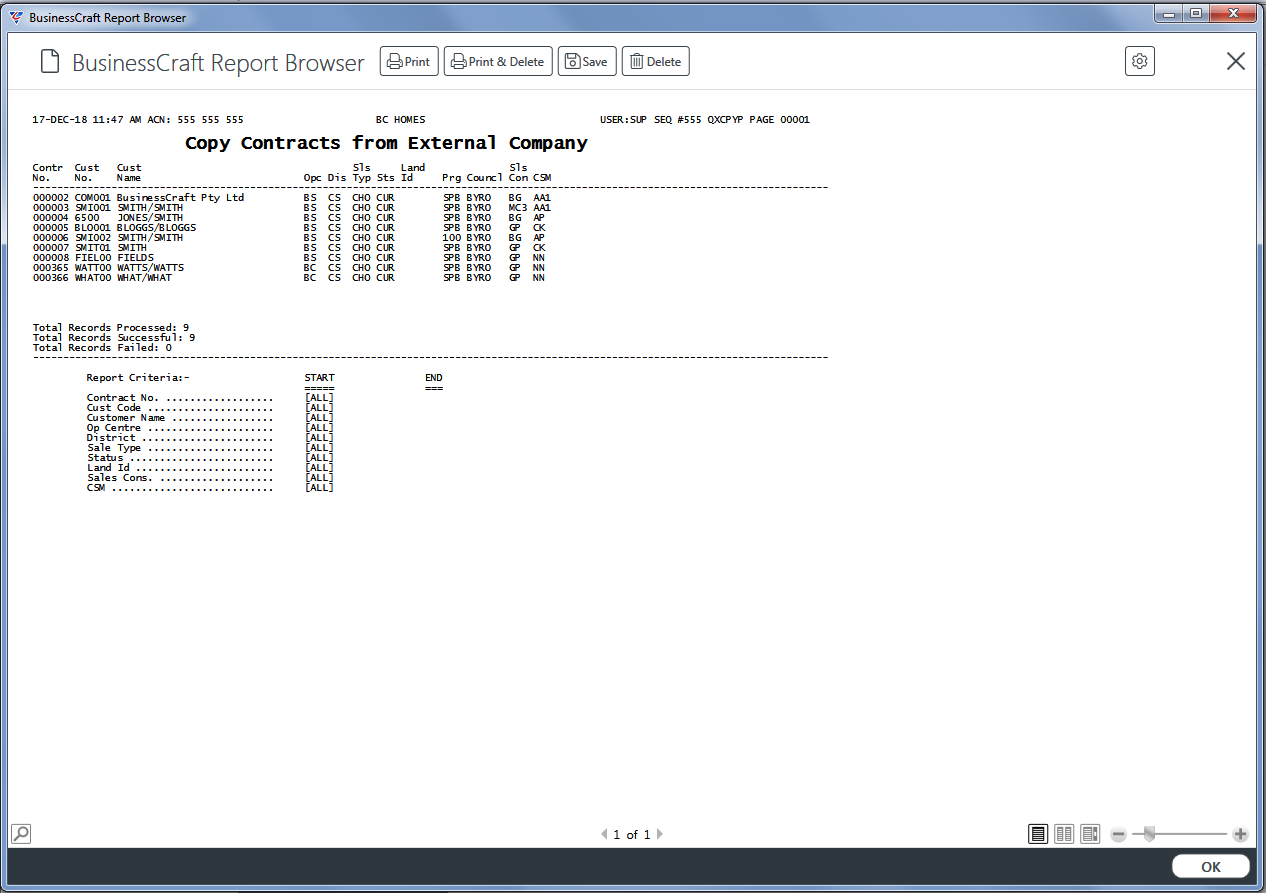1266x893 pixels.
Task: Select customer code WATT00
Action: pos(93,268)
